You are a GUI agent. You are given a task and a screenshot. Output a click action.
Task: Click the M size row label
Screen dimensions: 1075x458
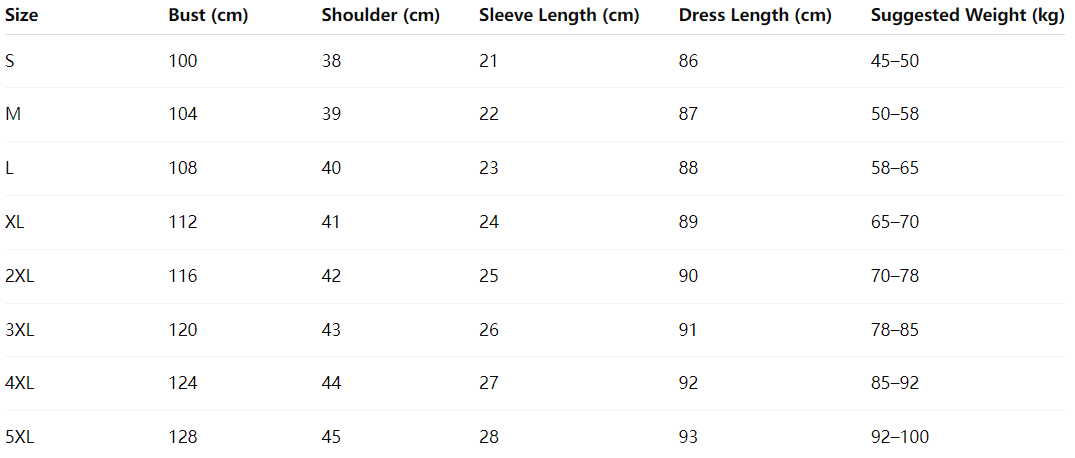[13, 114]
